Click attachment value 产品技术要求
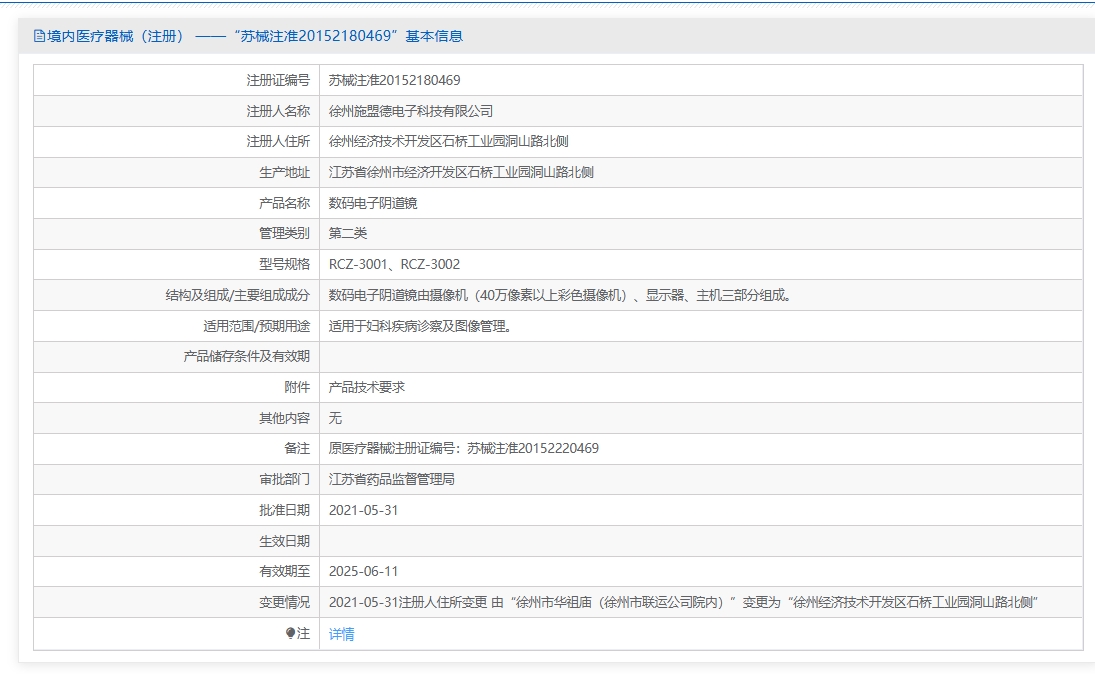Screen dimensions: 1095x674 367,387
